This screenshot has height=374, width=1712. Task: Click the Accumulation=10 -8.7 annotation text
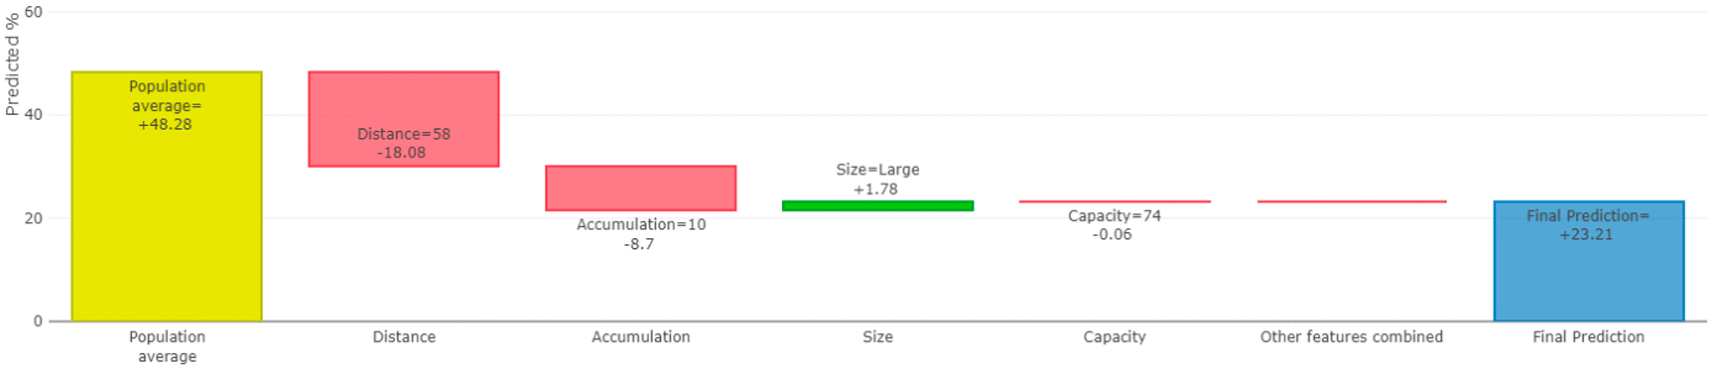click(x=641, y=234)
